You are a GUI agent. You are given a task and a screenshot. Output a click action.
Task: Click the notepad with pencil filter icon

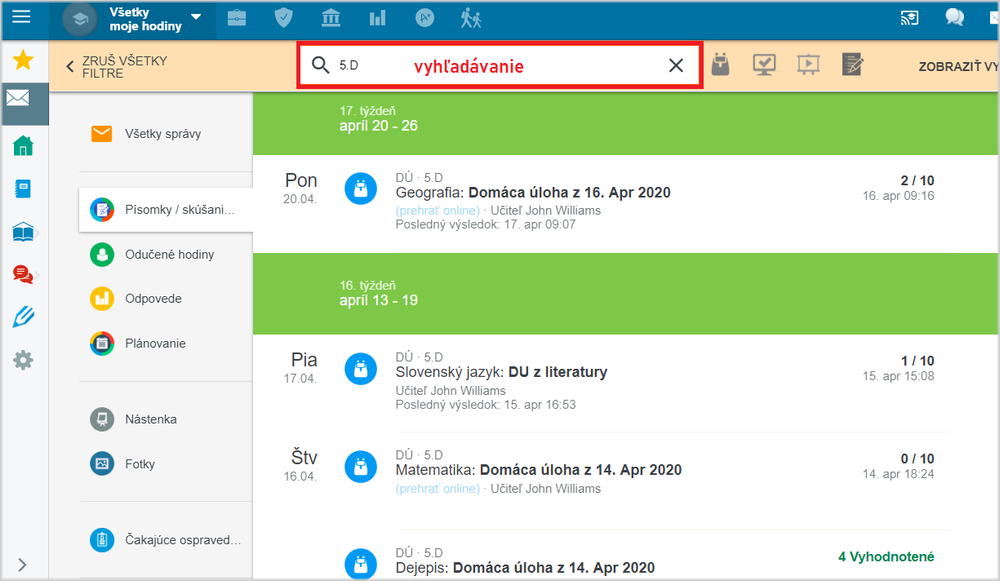(x=852, y=64)
